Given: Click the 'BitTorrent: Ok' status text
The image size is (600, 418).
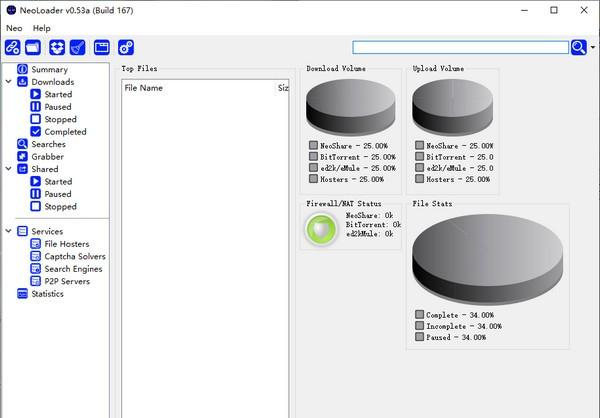Looking at the screenshot, I should point(373,225).
